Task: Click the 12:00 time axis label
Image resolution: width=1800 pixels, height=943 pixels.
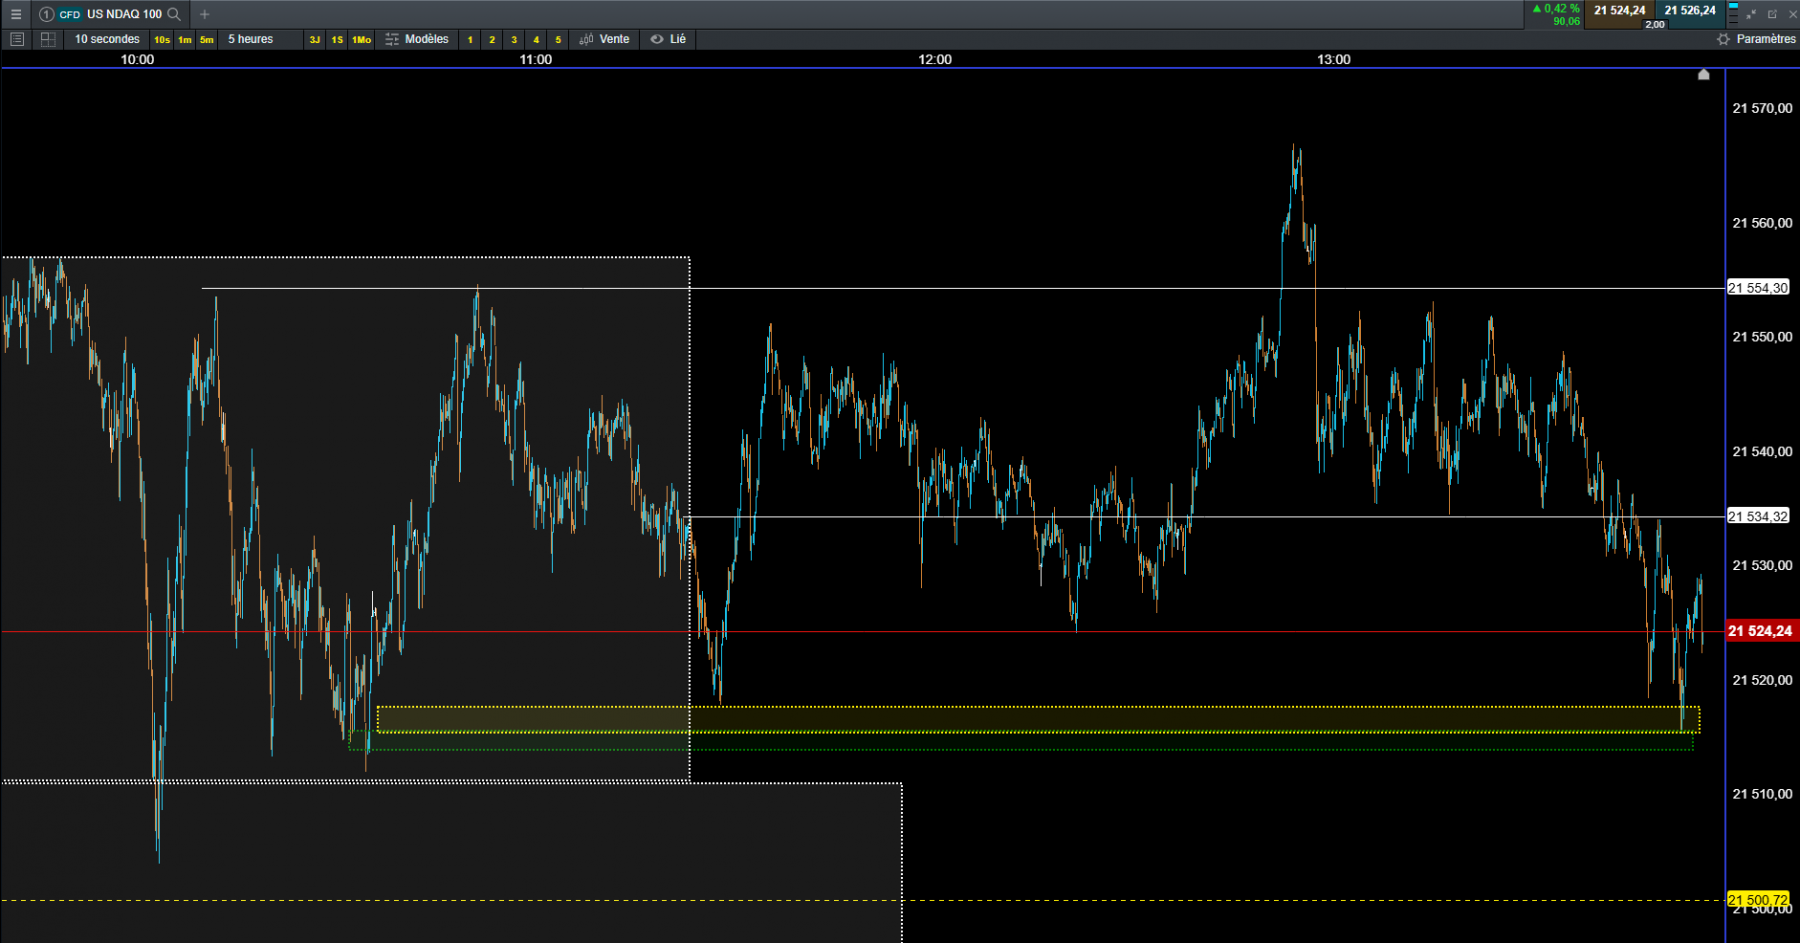Action: (x=935, y=59)
